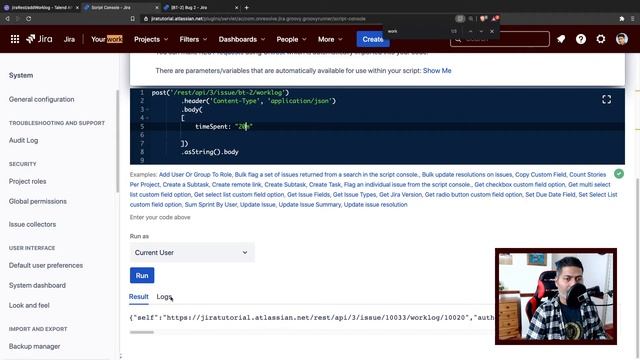
Task: Expand the People menu
Action: pyautogui.click(x=291, y=39)
